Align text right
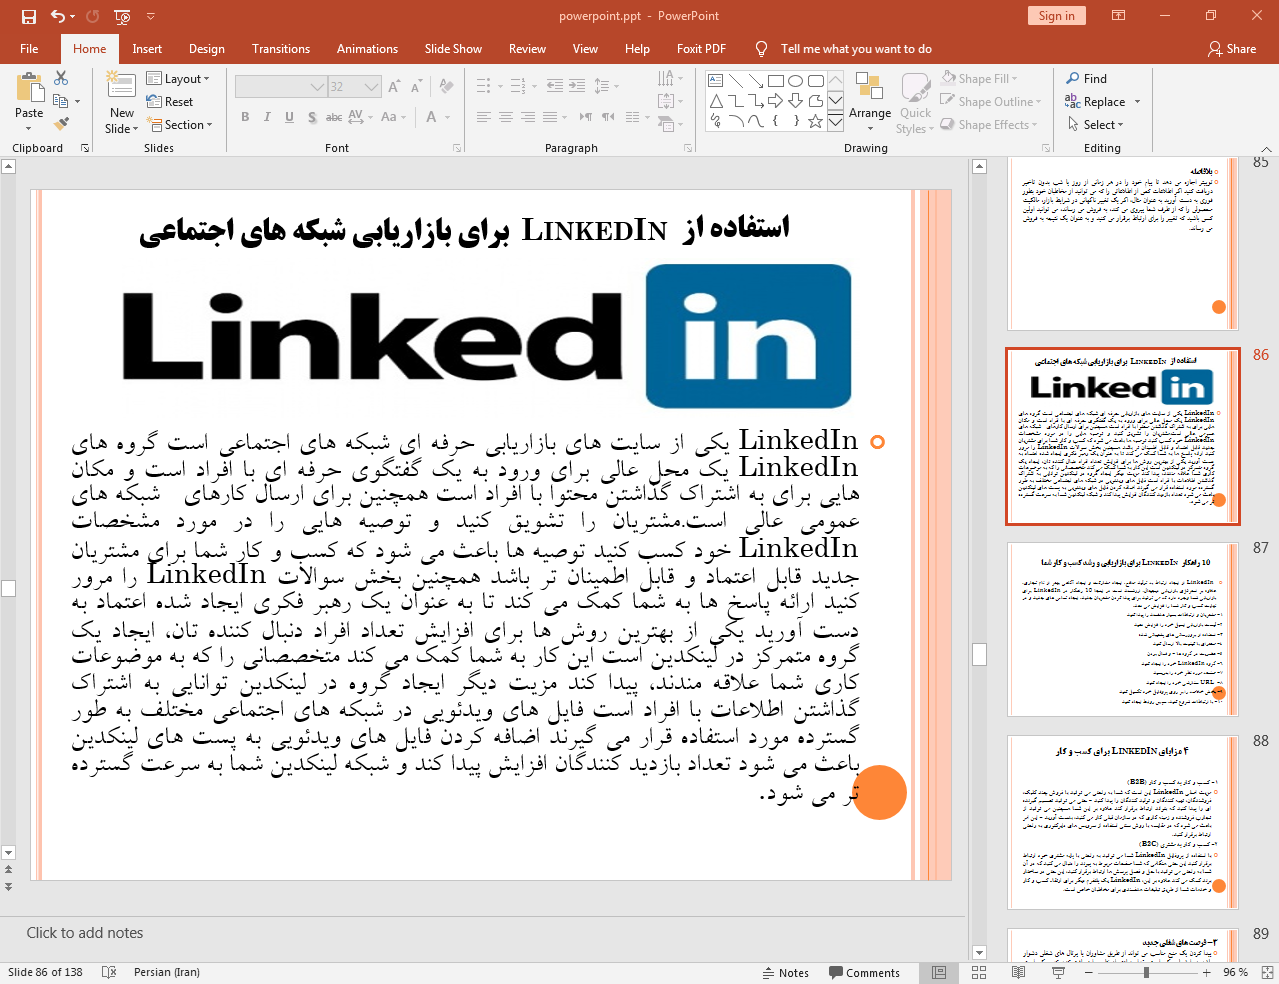 pos(528,117)
